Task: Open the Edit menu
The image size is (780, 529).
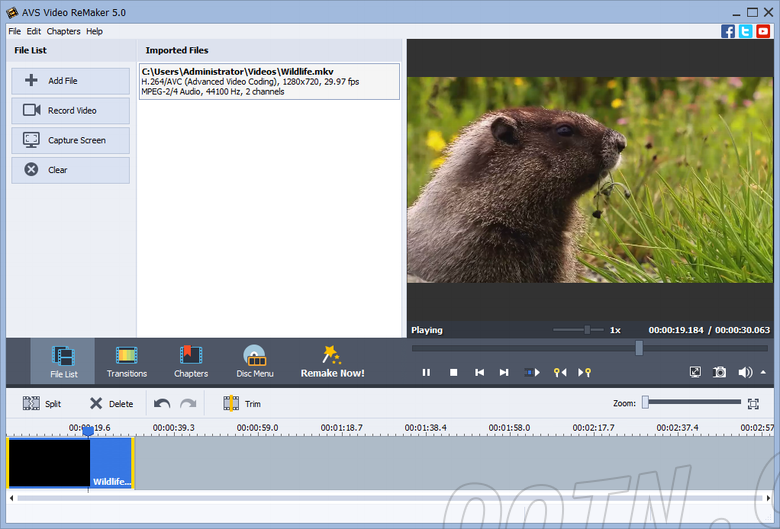Action: pyautogui.click(x=34, y=31)
